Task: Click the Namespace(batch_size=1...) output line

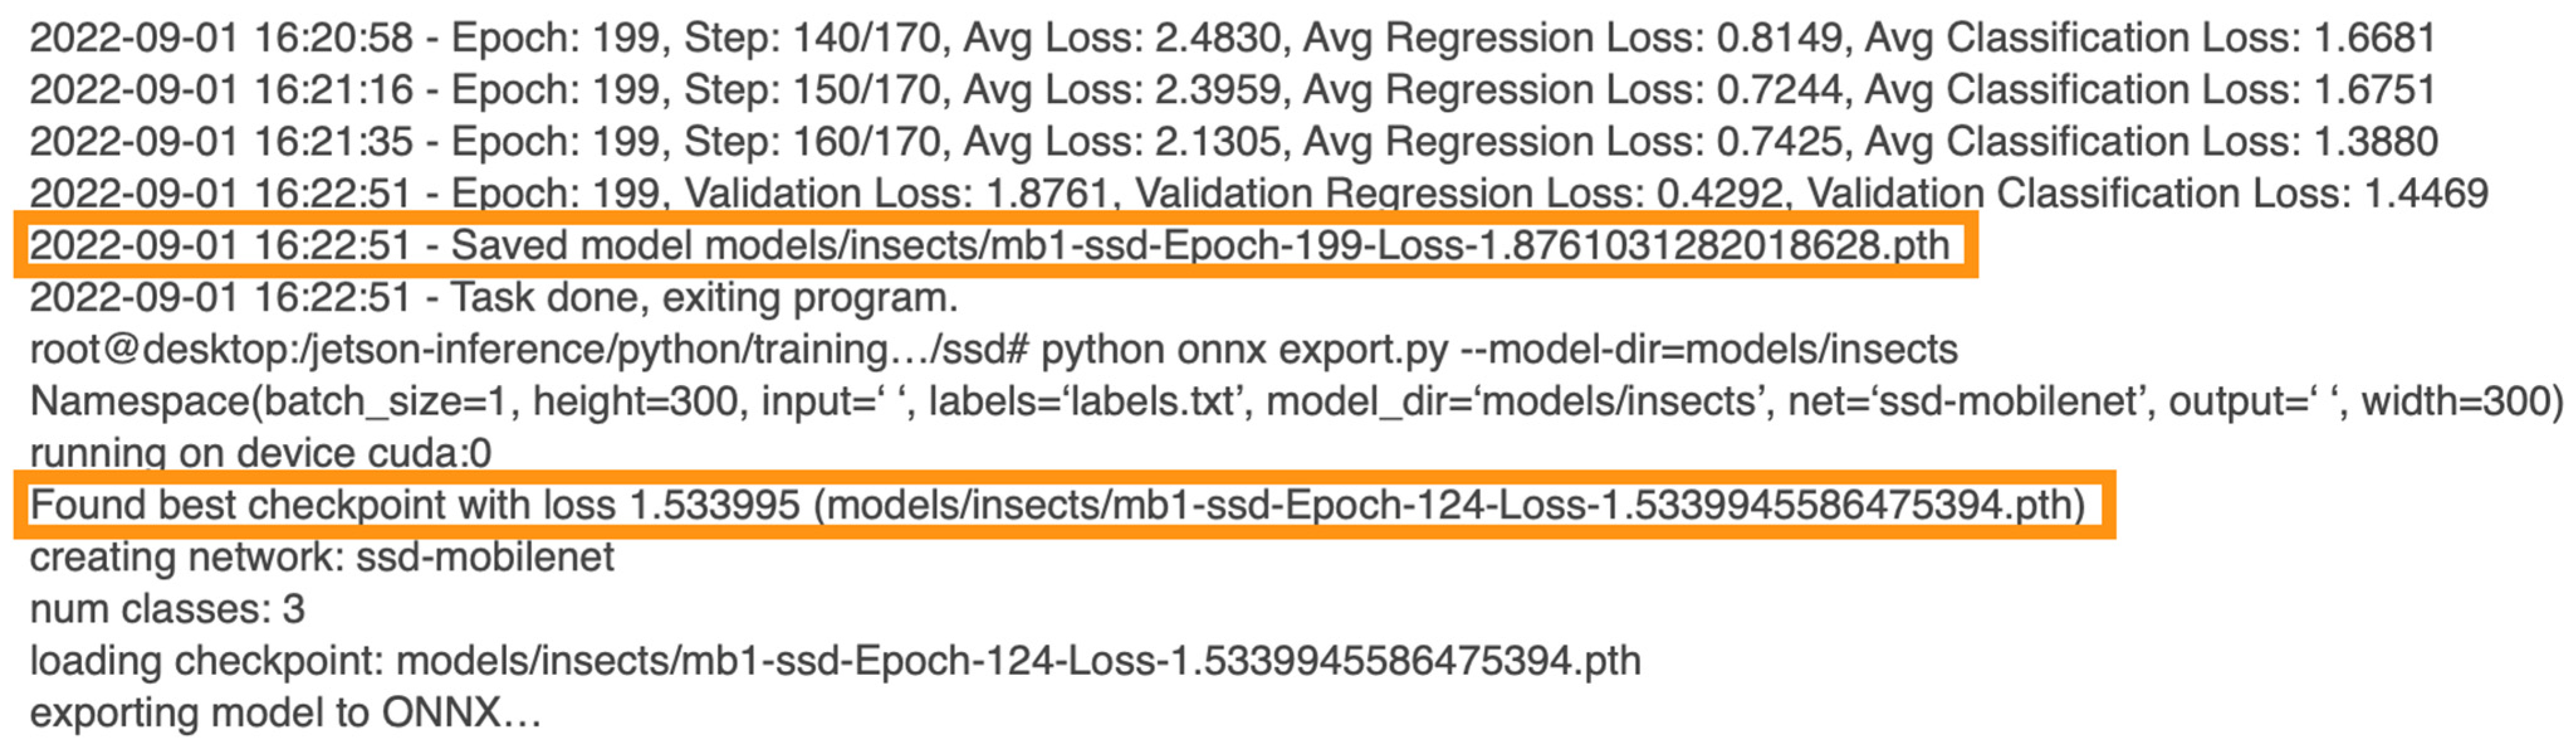Action: pos(1297,402)
